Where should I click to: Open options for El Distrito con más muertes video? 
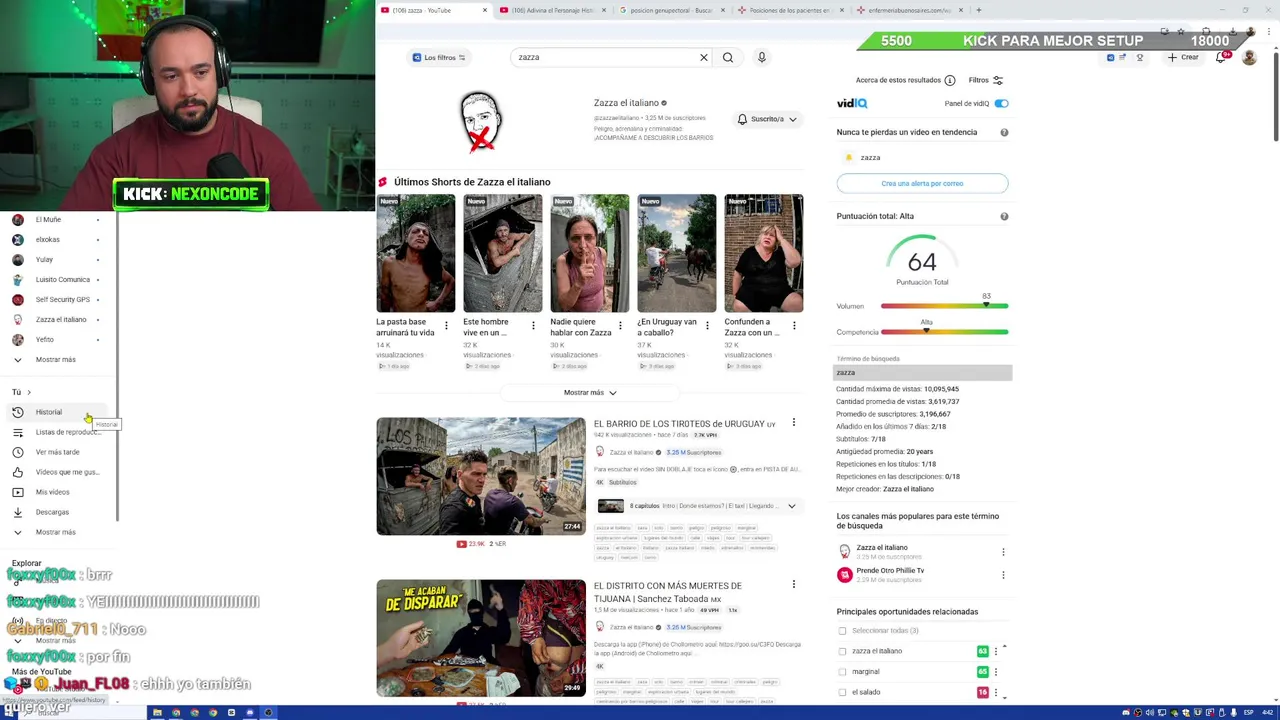click(794, 585)
